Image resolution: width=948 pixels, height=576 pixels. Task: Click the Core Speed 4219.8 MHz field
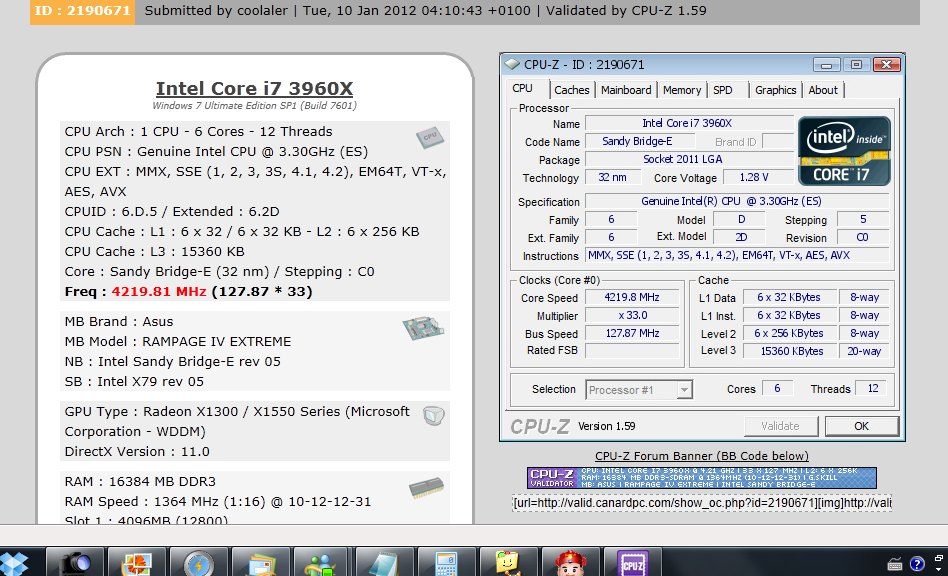[632, 297]
